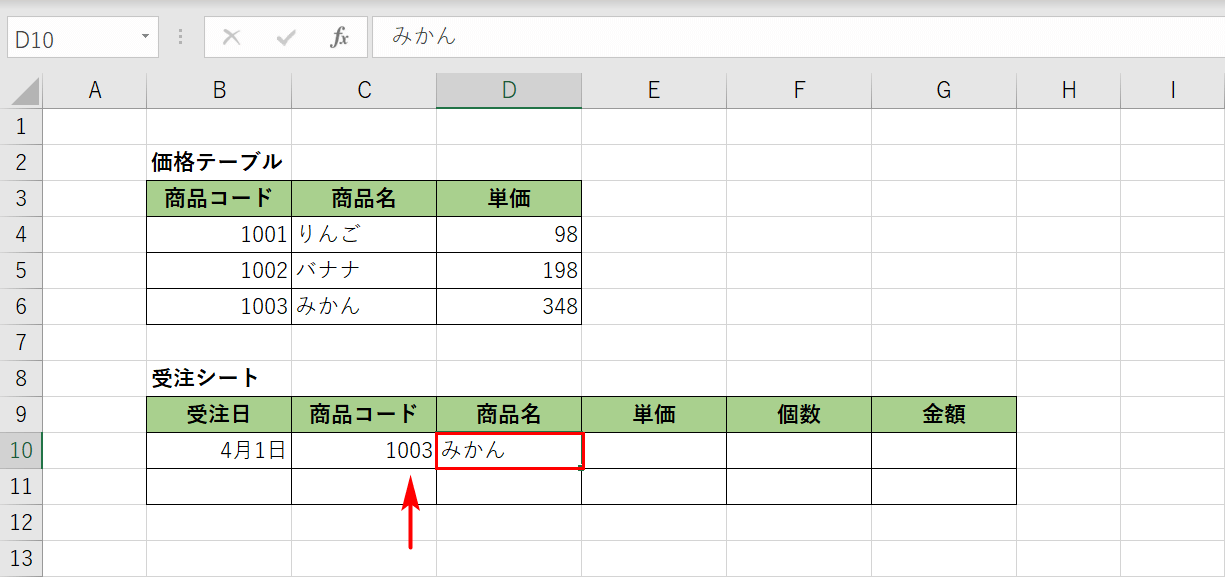Select row header 10
This screenshot has height=577, width=1225.
tap(21, 450)
